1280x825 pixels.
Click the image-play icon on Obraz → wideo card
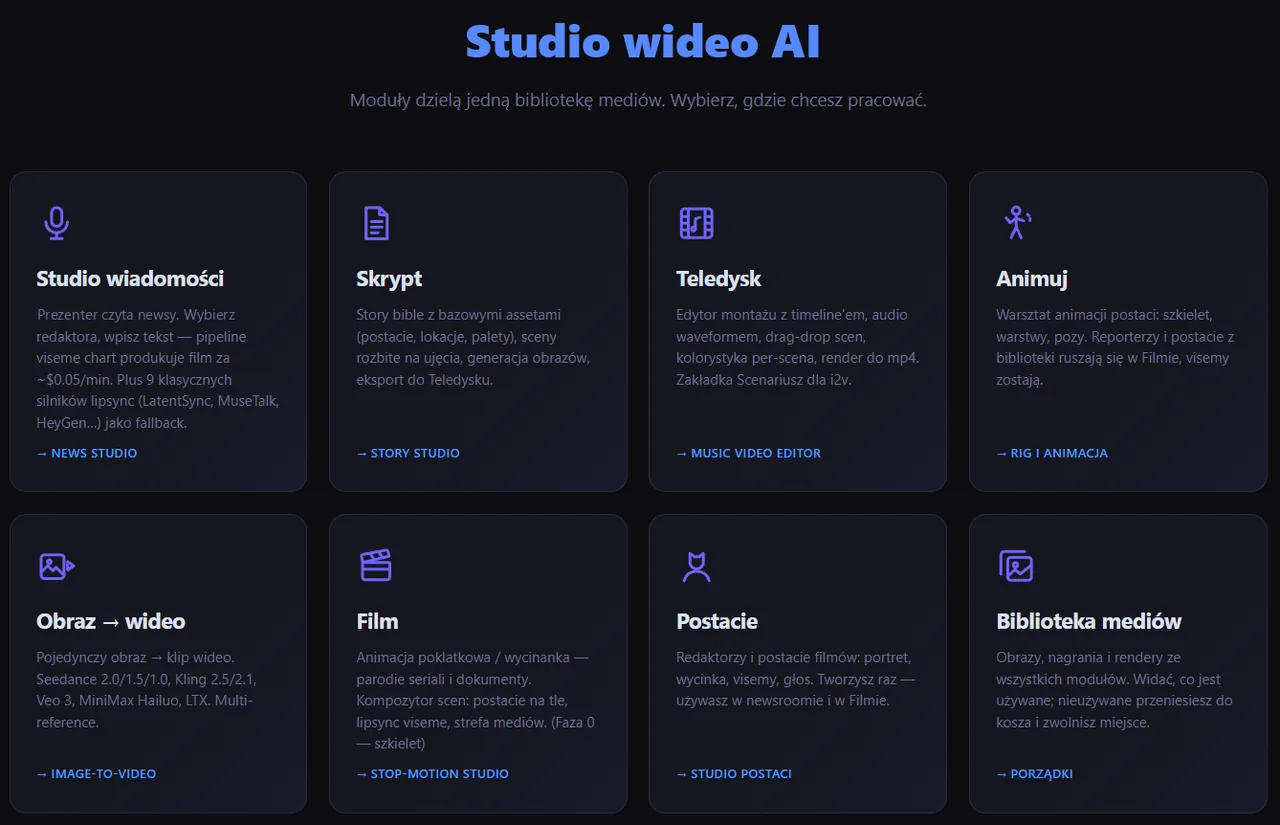[57, 566]
